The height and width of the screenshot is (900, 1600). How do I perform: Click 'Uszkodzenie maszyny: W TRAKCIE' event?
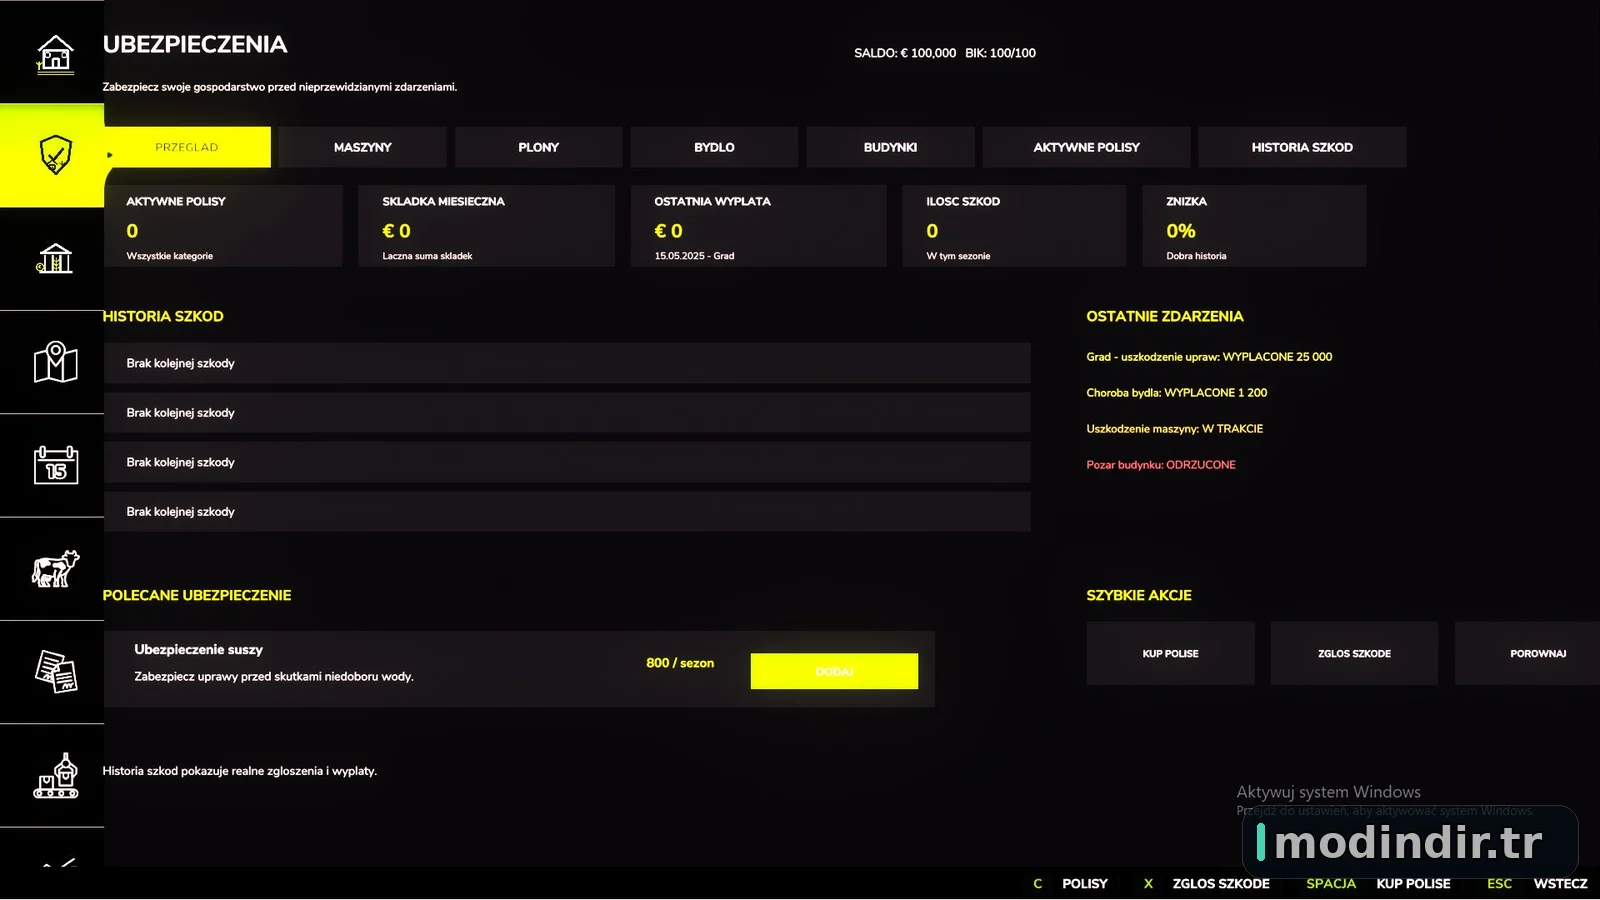coord(1175,429)
